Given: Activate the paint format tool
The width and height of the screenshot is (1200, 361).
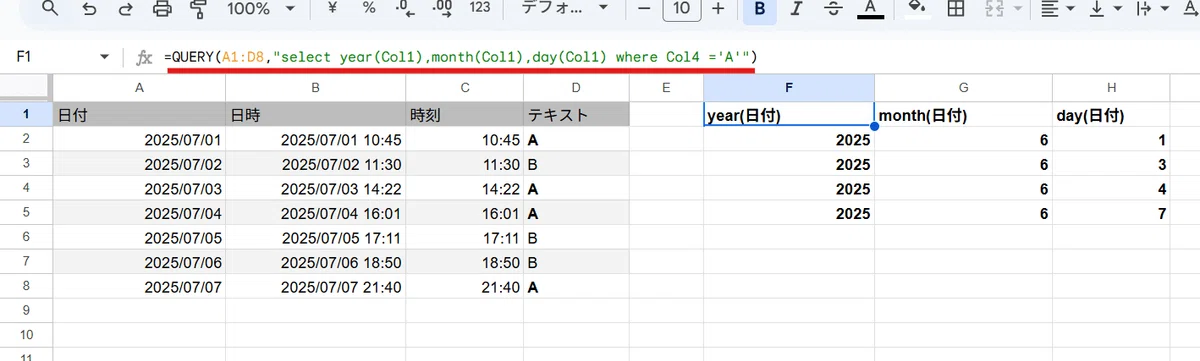Looking at the screenshot, I should (197, 9).
